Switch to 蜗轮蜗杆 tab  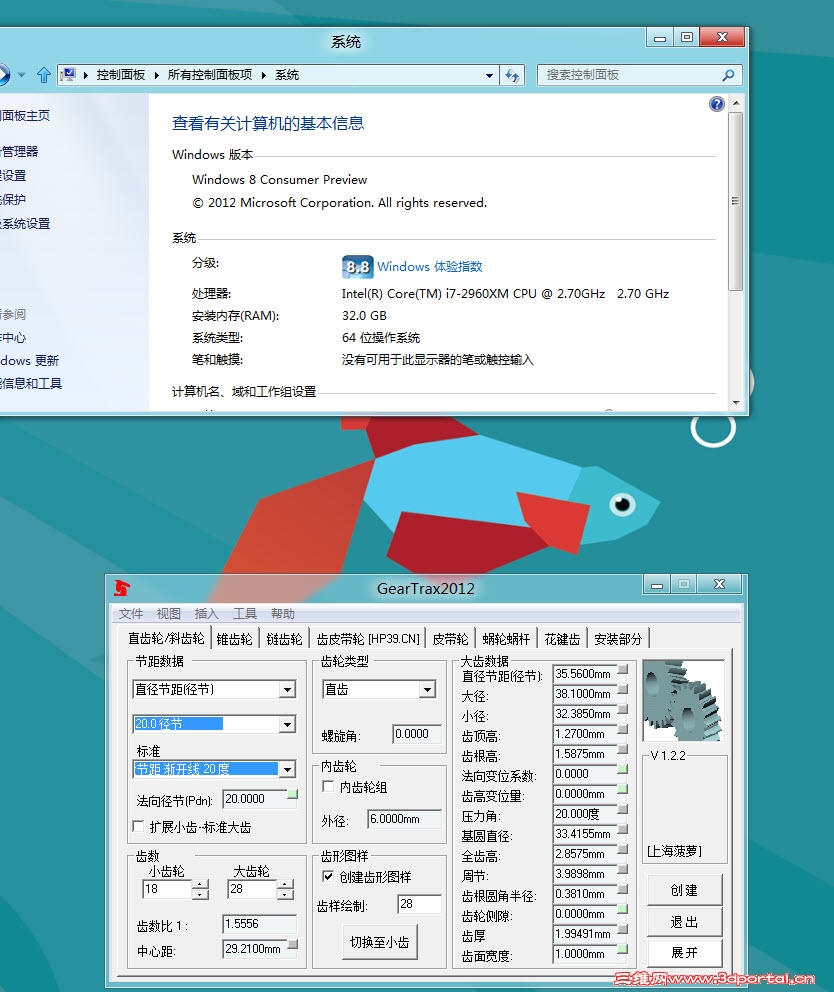coord(506,639)
